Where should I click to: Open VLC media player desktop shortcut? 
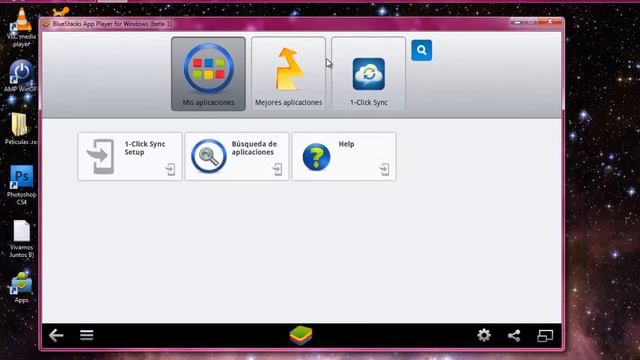pyautogui.click(x=21, y=27)
